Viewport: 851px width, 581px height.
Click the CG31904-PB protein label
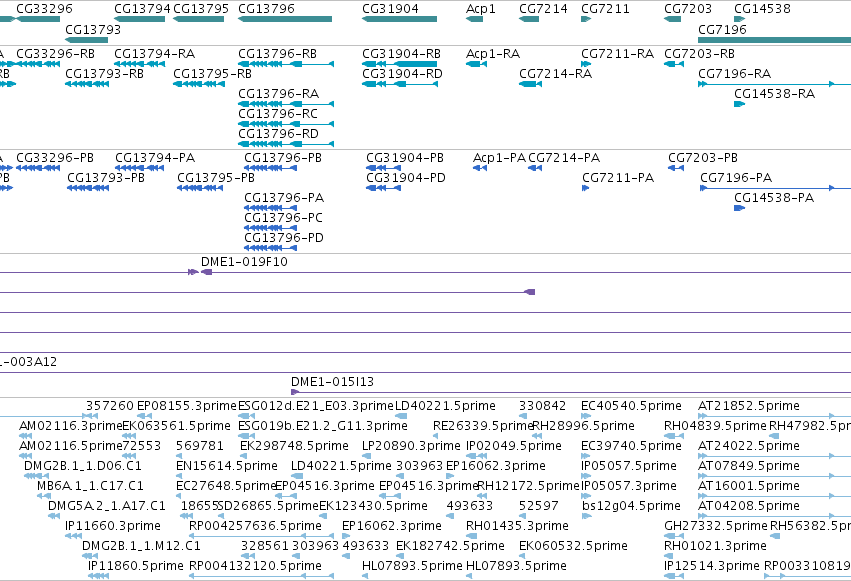click(x=405, y=158)
